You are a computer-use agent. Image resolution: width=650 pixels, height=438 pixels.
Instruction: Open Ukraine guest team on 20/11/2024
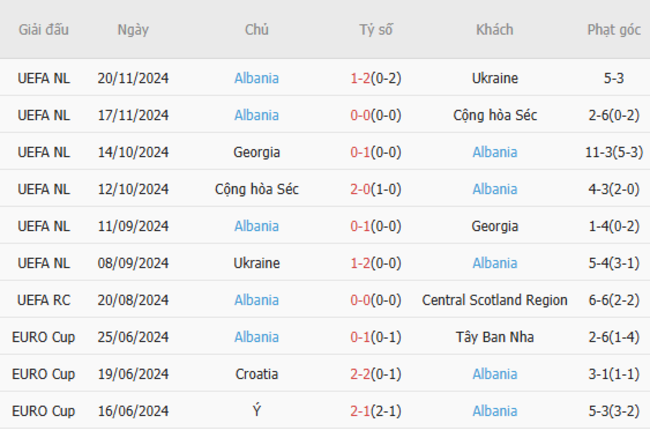pyautogui.click(x=495, y=78)
